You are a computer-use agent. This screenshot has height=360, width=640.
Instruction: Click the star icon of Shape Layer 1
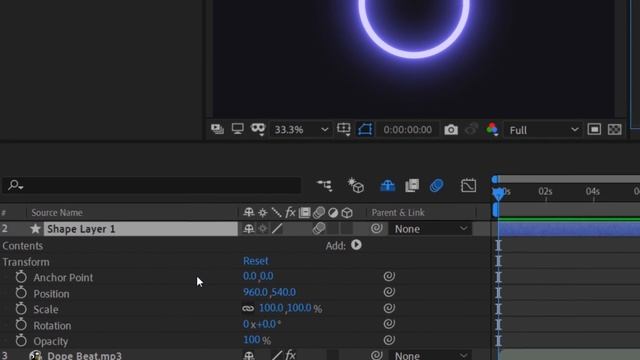pos(36,229)
